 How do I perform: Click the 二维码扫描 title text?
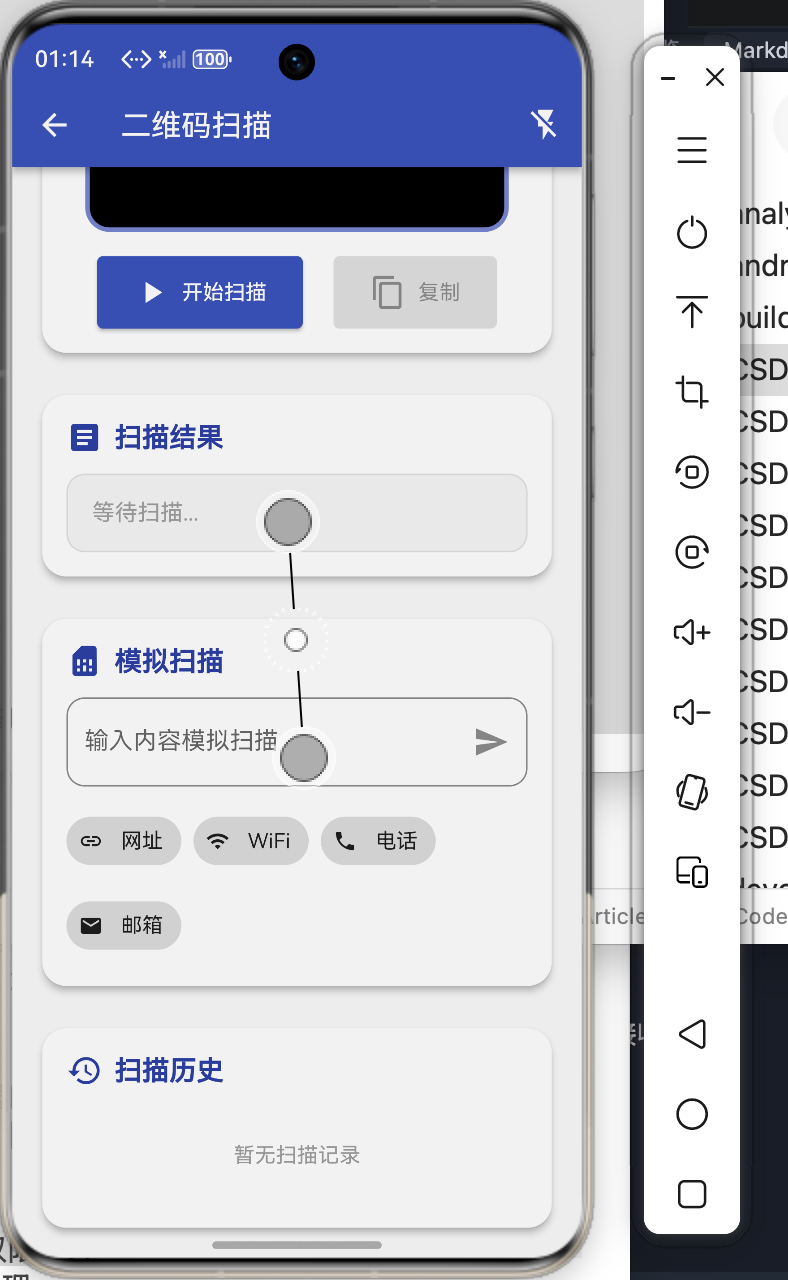[x=196, y=125]
